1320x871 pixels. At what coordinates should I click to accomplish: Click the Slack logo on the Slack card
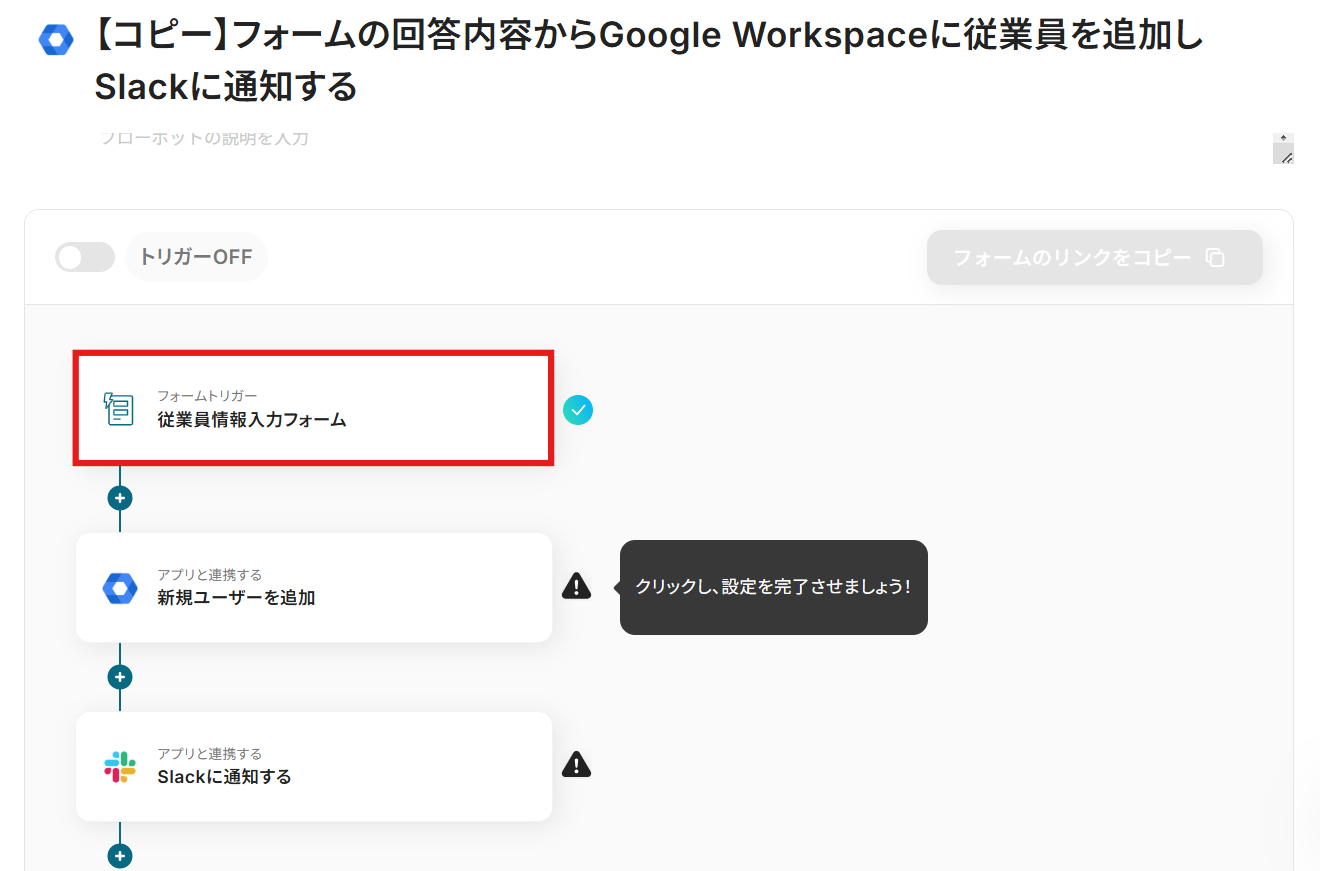[x=120, y=767]
